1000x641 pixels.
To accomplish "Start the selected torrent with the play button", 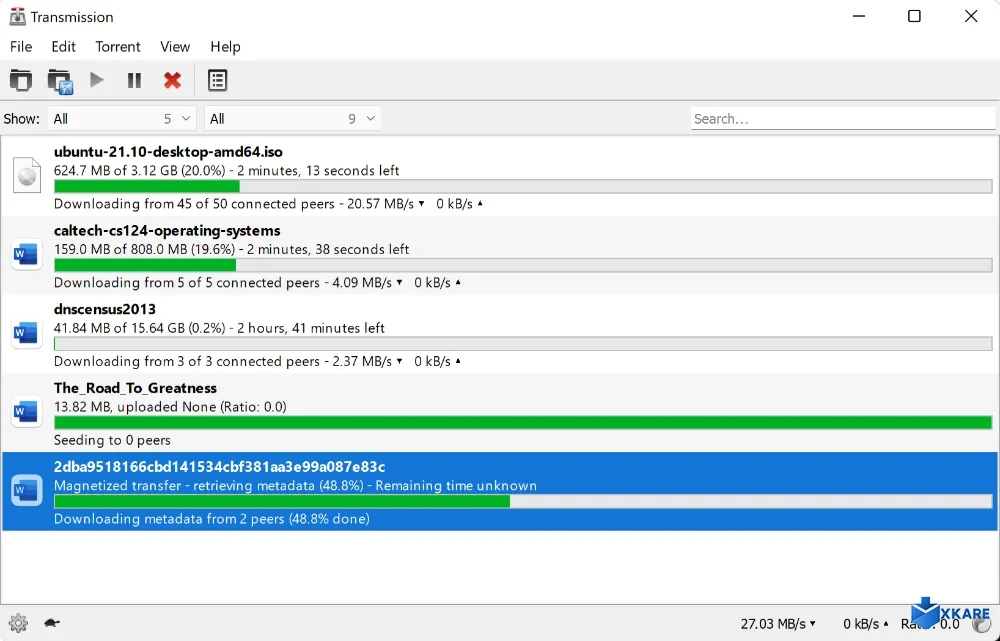I will tap(97, 80).
